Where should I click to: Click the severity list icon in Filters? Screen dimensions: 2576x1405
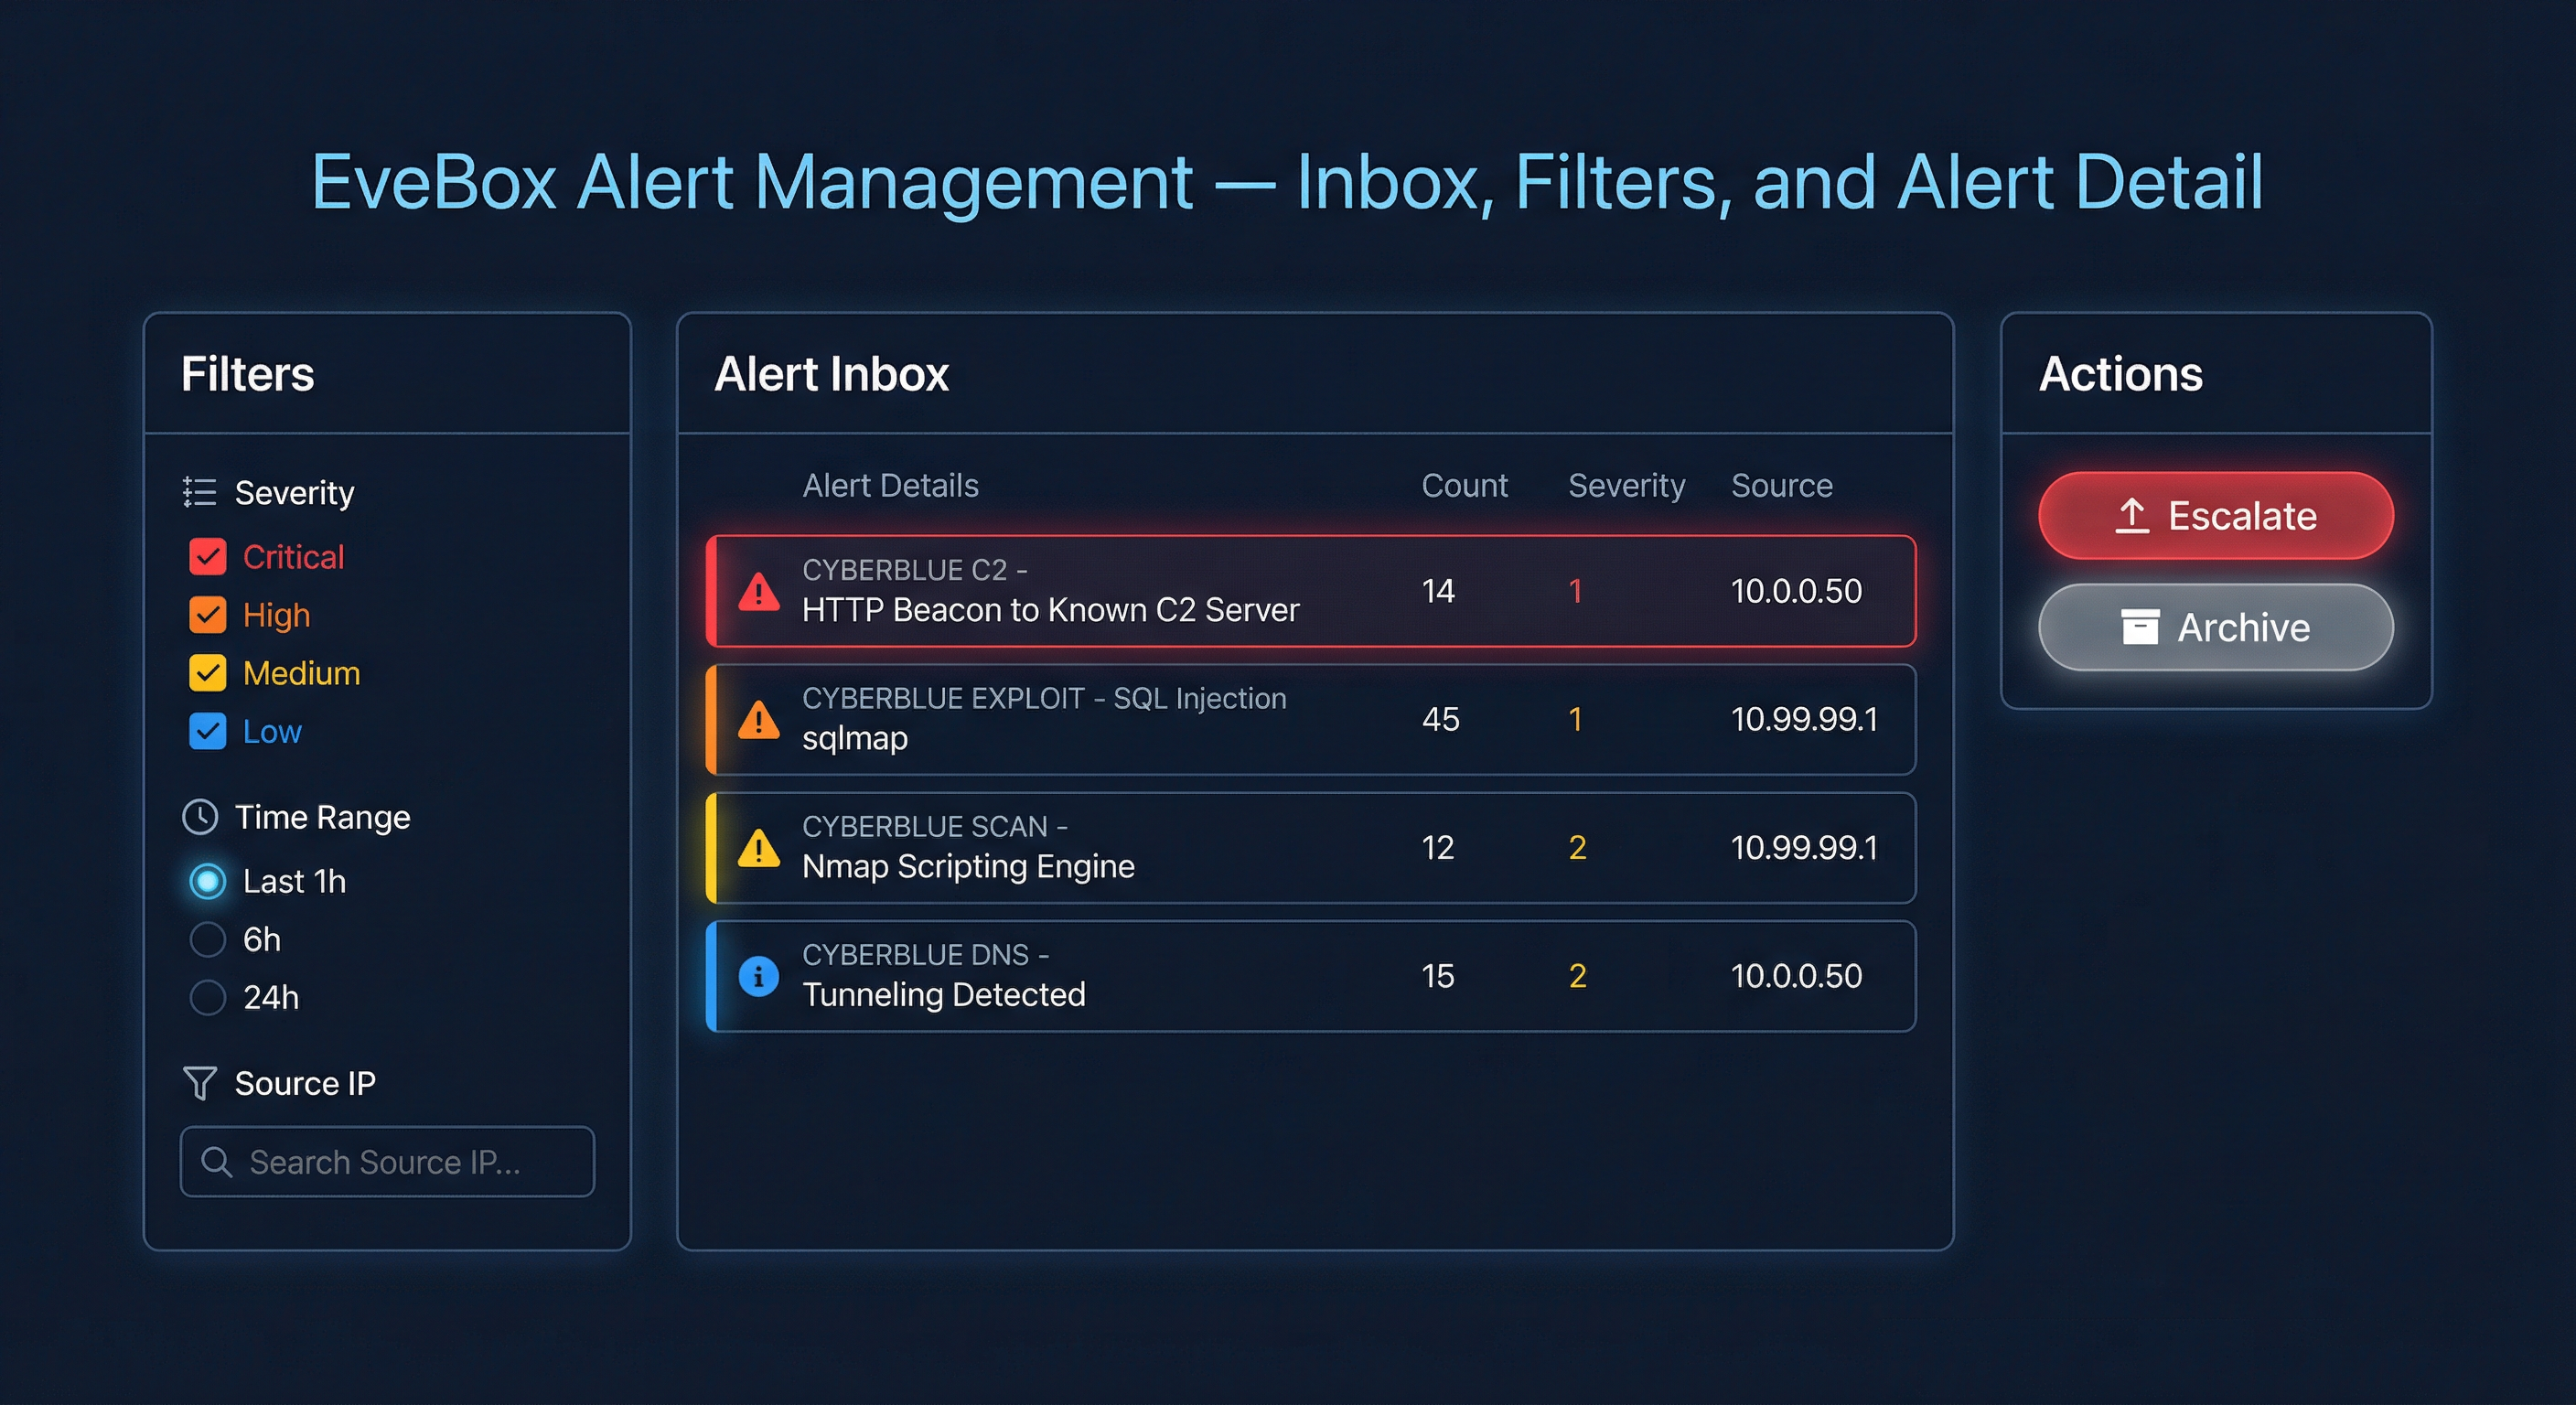tap(199, 492)
